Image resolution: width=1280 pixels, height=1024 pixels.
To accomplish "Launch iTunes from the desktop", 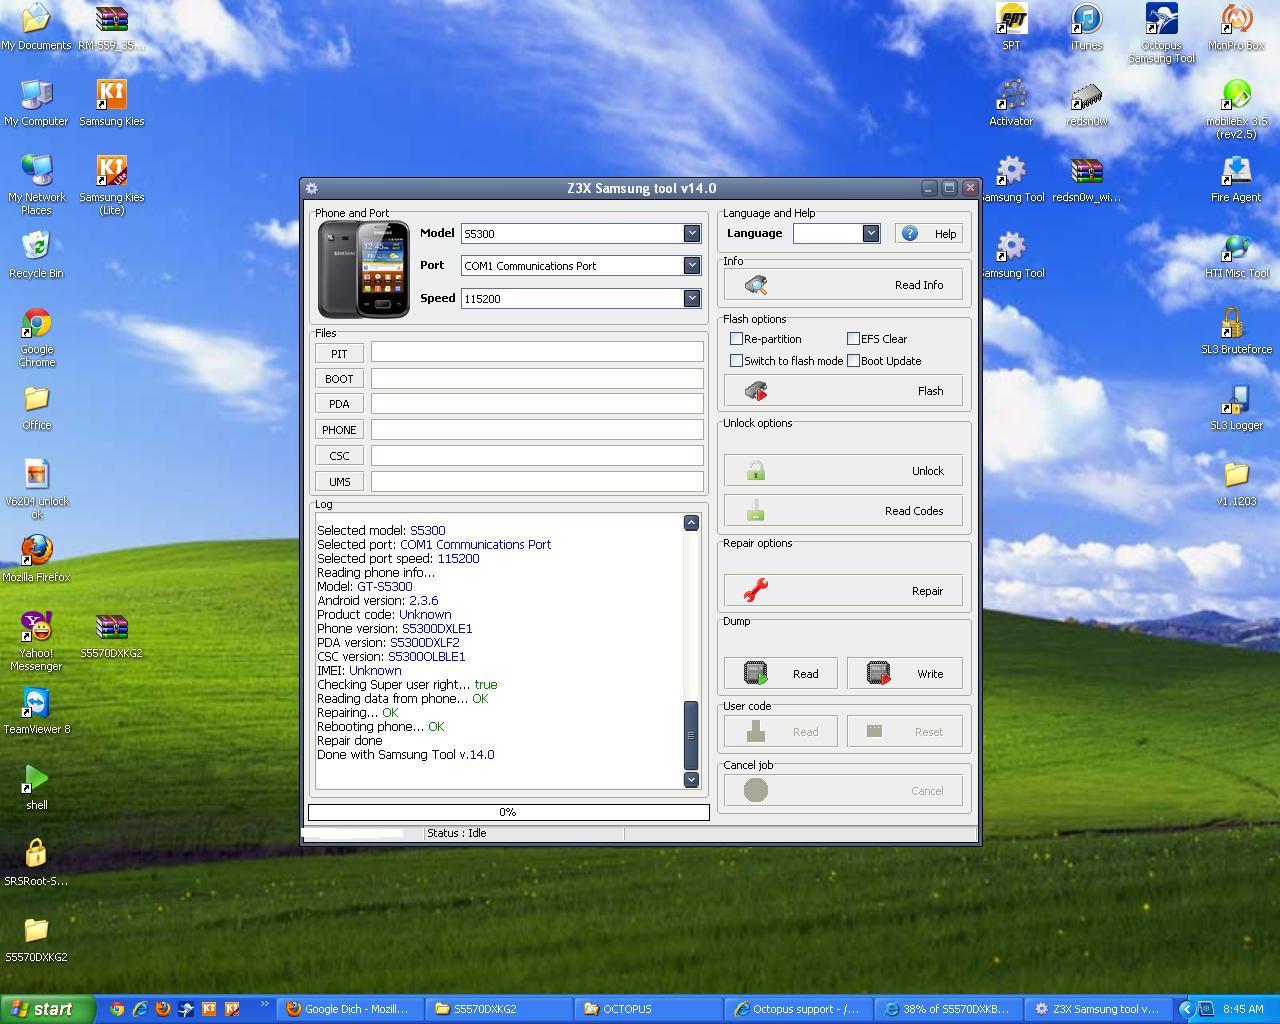I will coord(1086,26).
